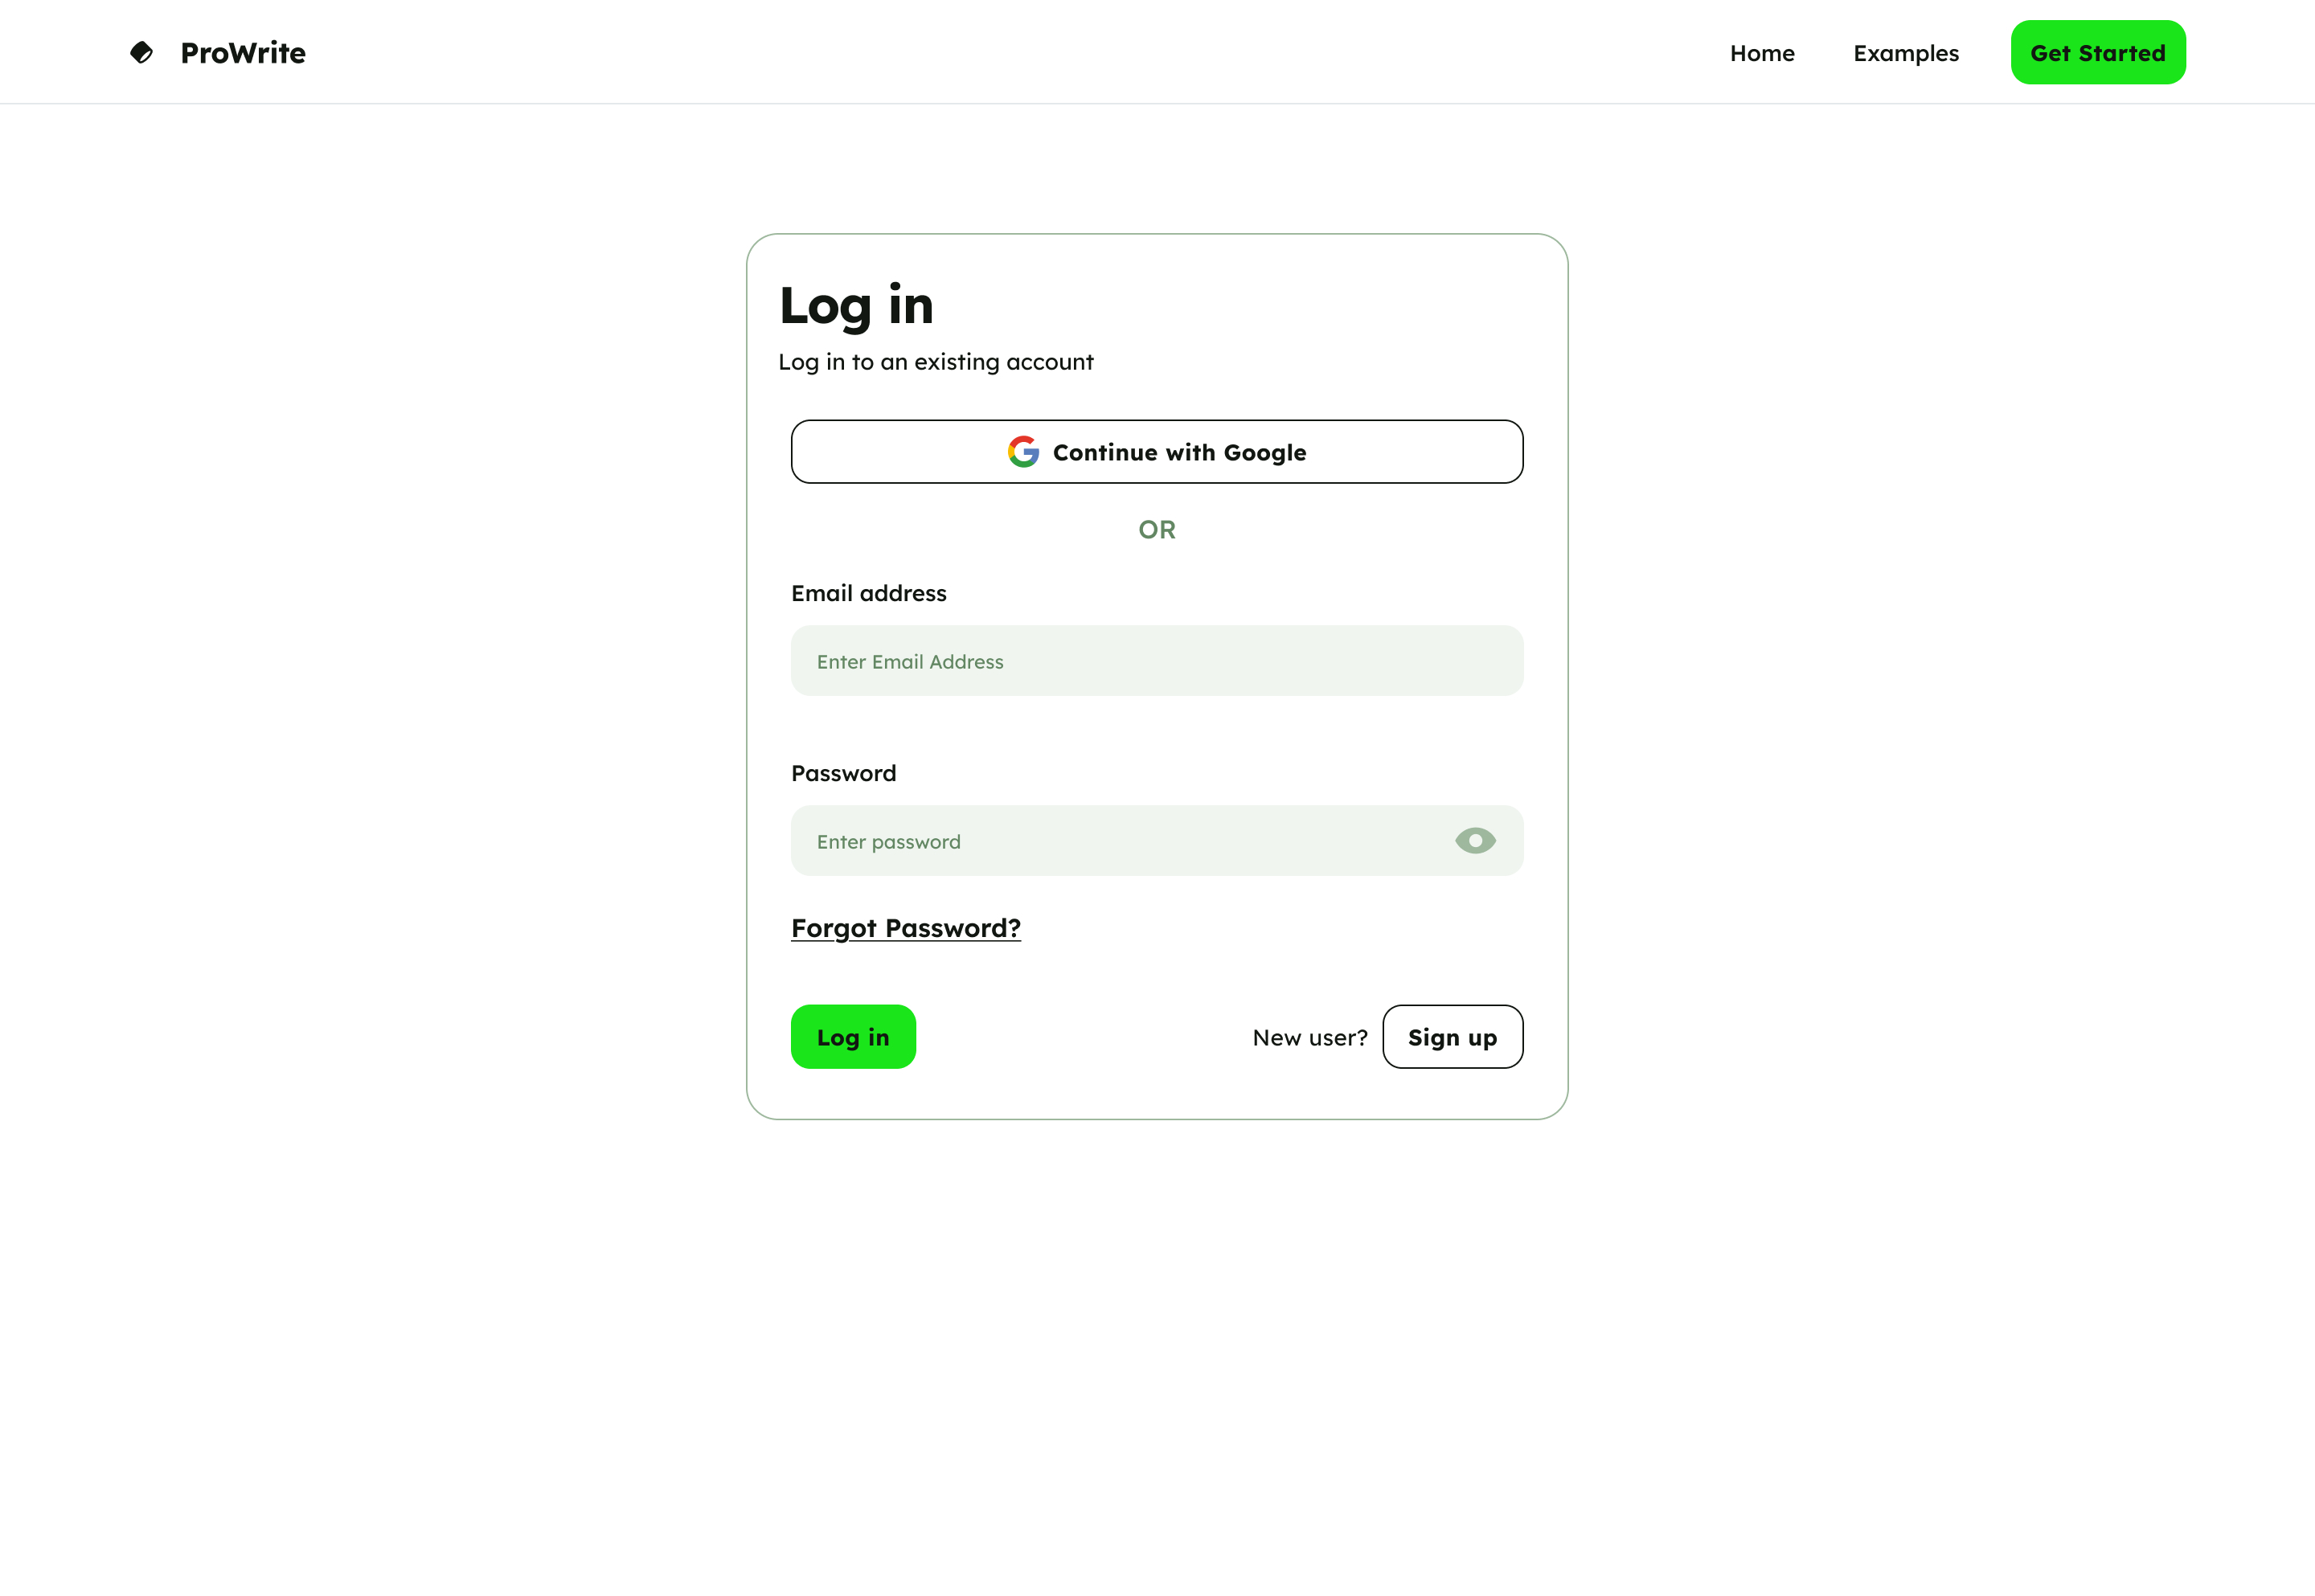
Task: Focus the Enter Email Address field
Action: coord(1157,661)
